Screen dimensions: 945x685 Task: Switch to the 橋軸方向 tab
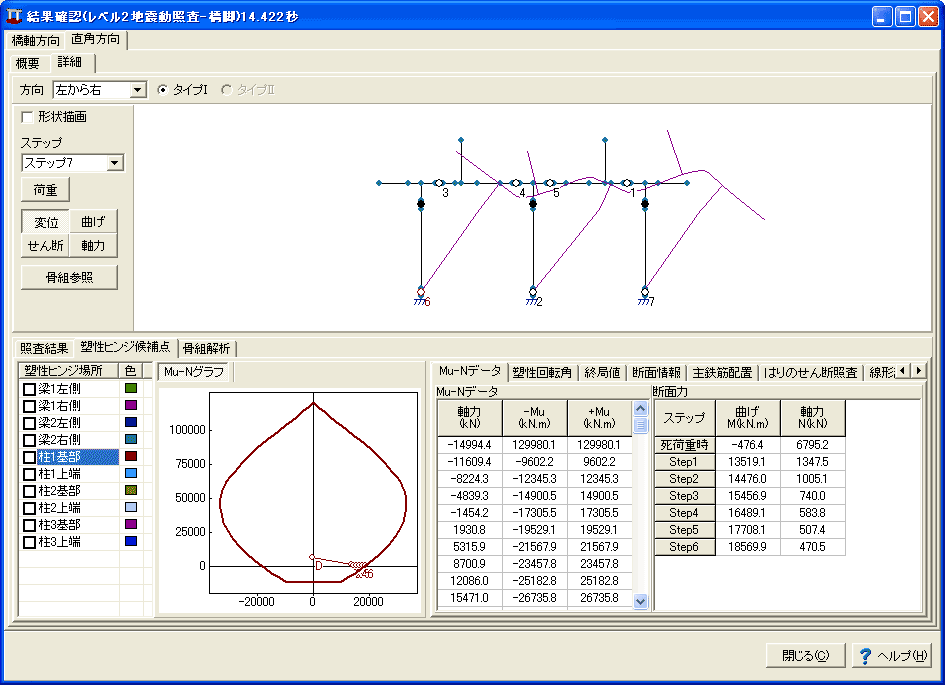[x=36, y=40]
